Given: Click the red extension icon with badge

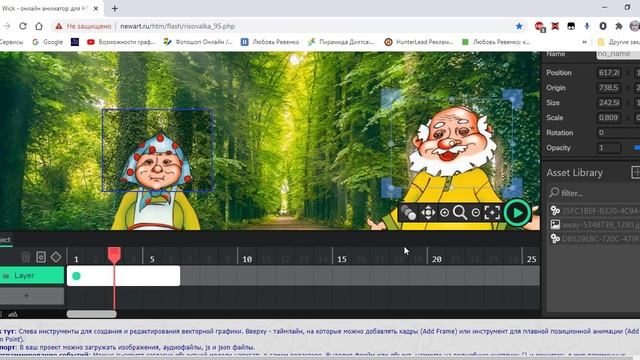Looking at the screenshot, I should 540,27.
